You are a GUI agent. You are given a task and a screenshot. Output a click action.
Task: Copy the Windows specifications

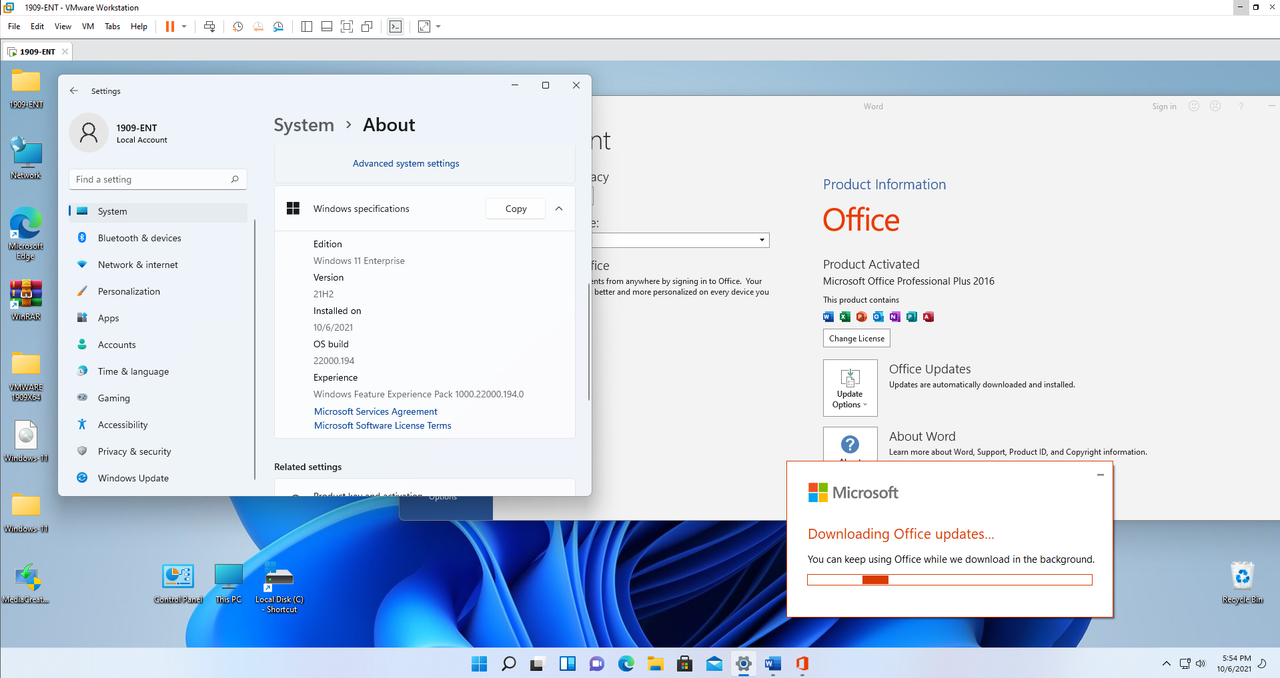(516, 209)
